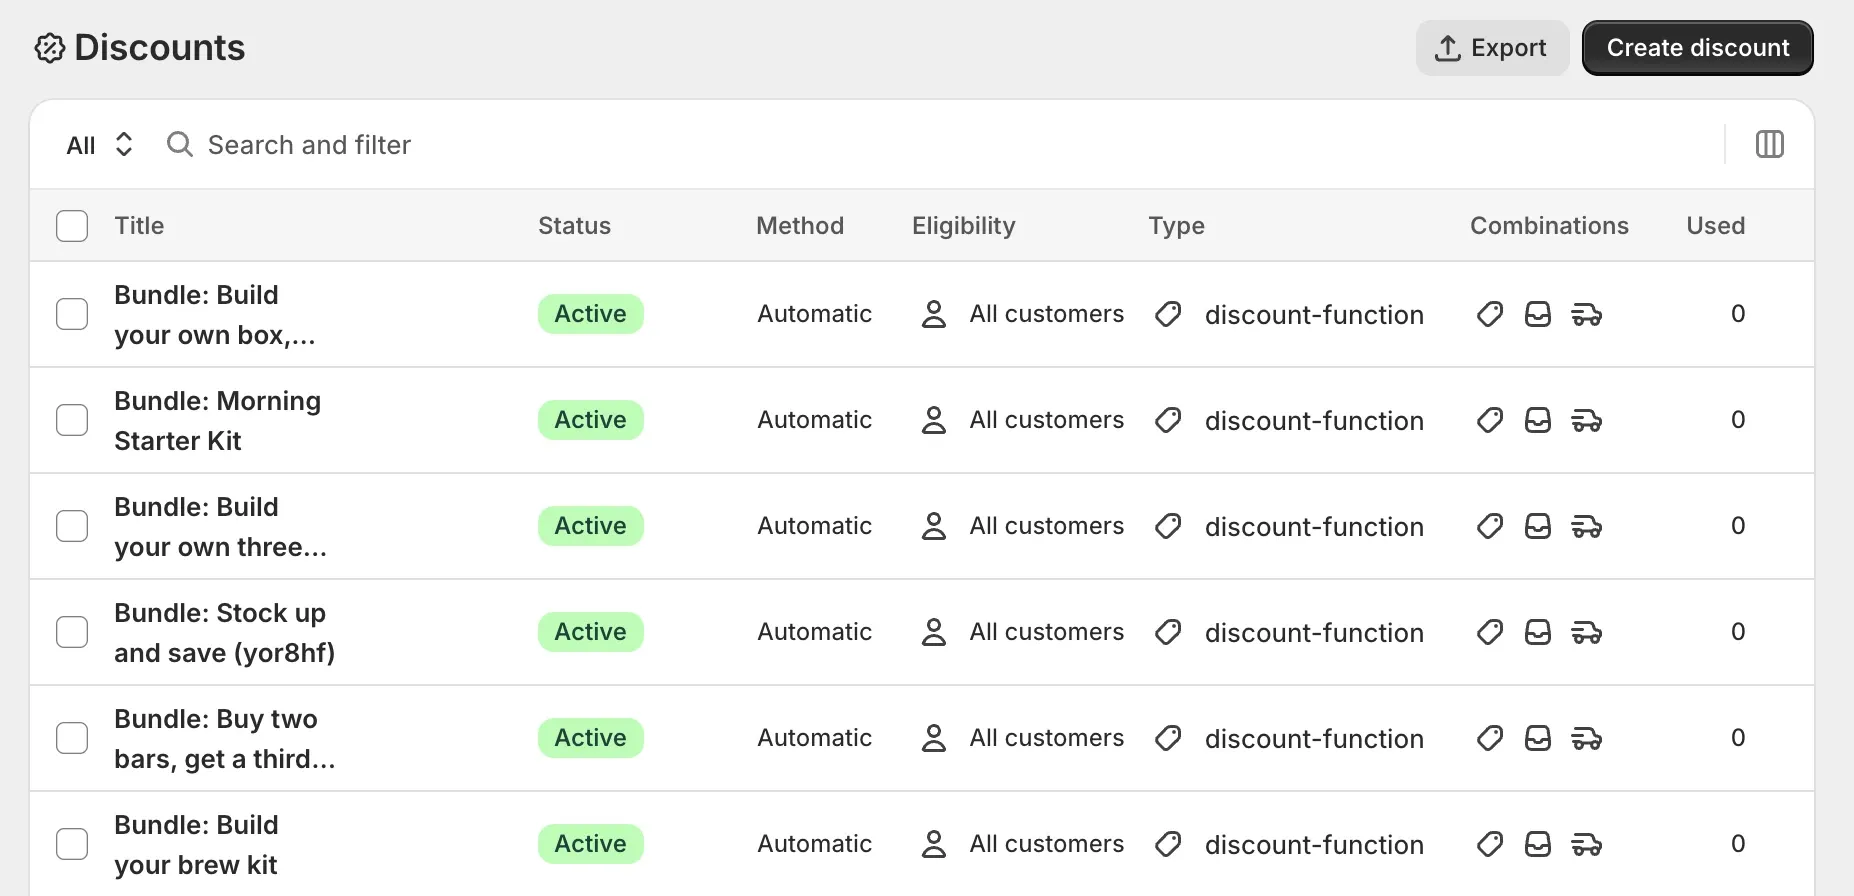Viewport: 1854px width, 896px height.
Task: Click order-discount combination icon in Build your own box row
Action: (1538, 314)
